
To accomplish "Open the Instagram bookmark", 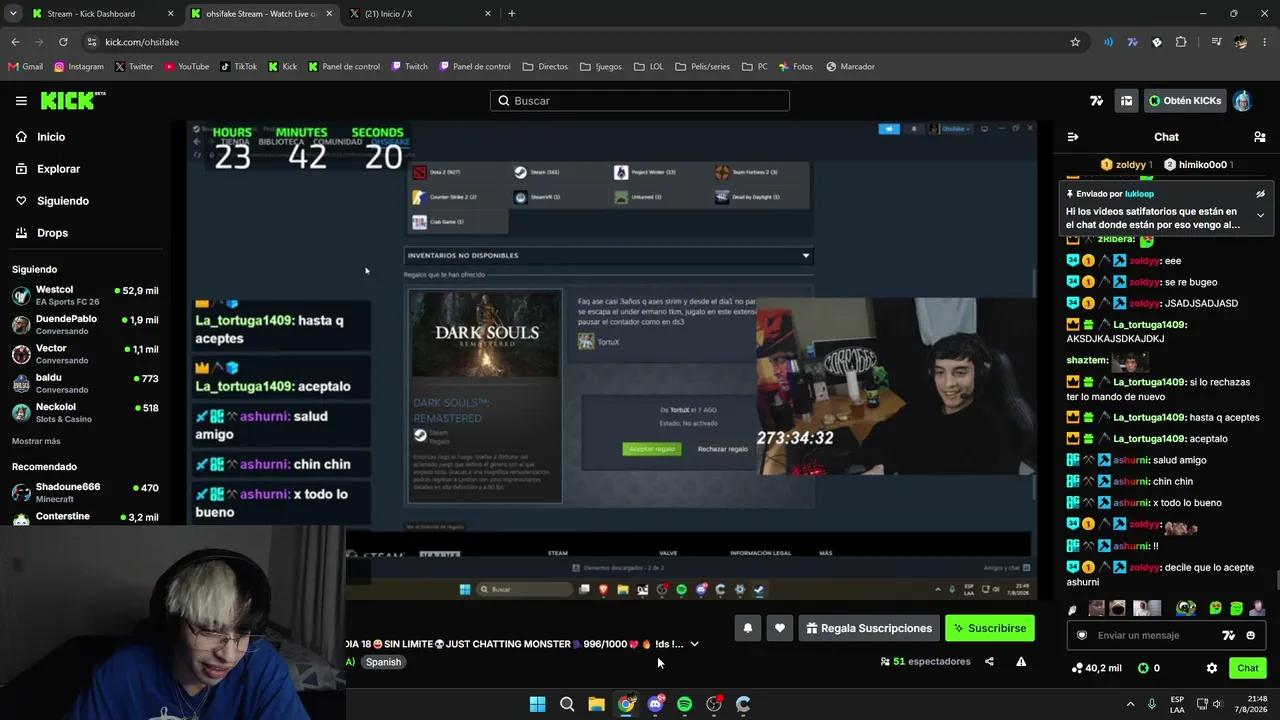I will coord(79,67).
